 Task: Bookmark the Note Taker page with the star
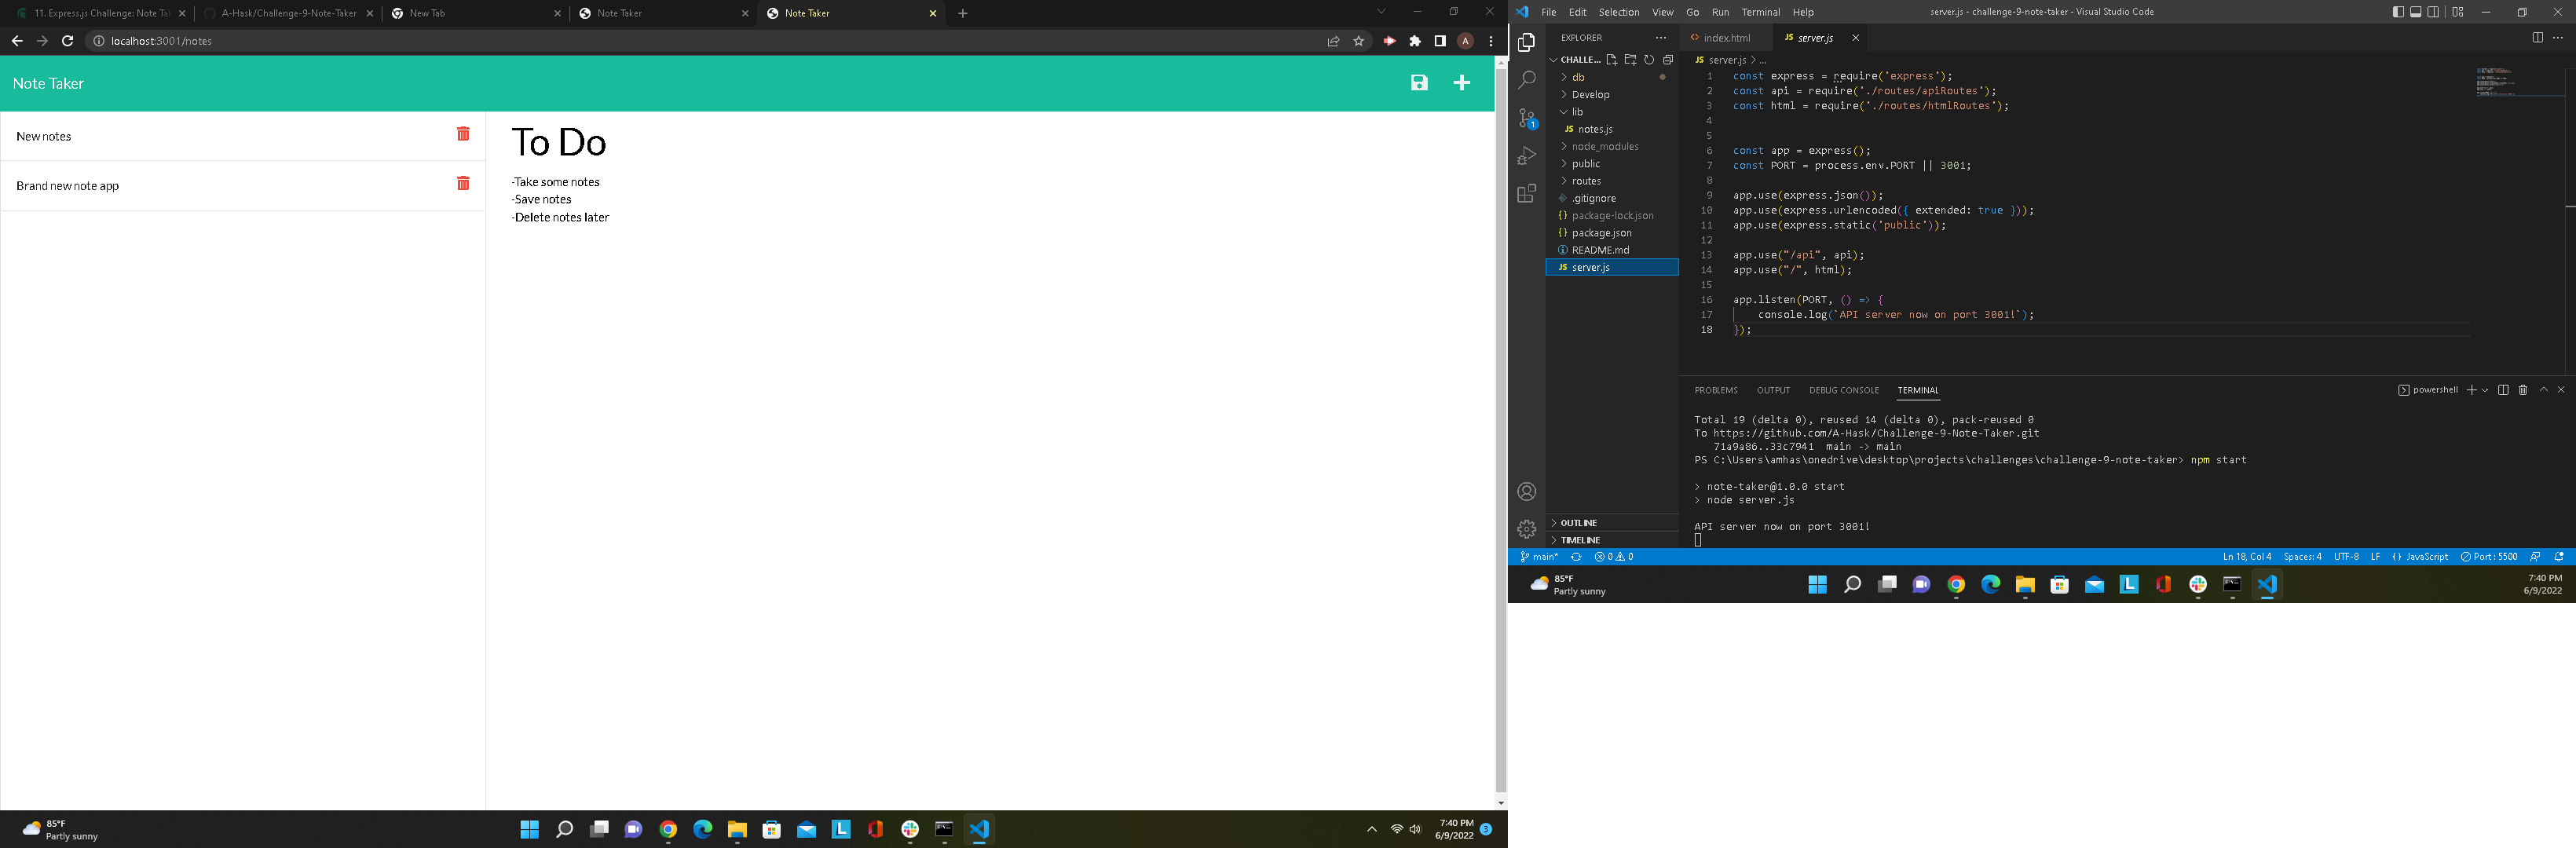tap(1357, 41)
